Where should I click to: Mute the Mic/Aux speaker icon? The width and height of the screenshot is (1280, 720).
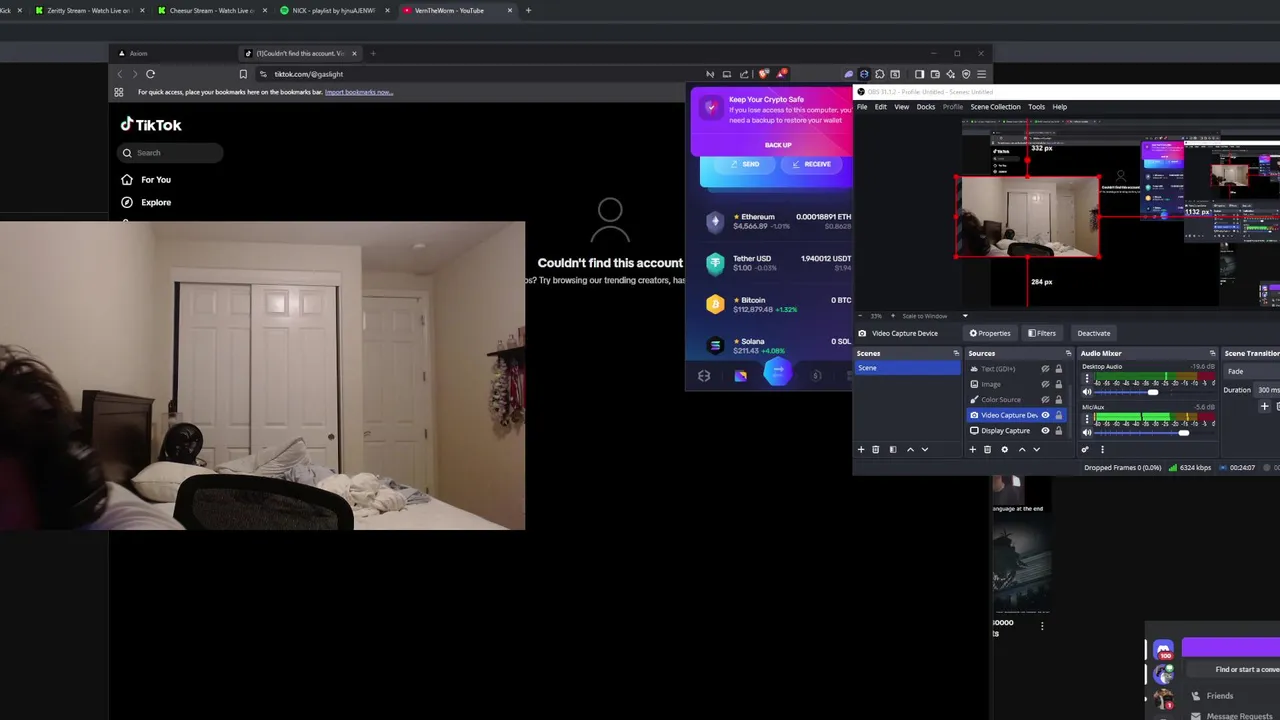tap(1088, 433)
